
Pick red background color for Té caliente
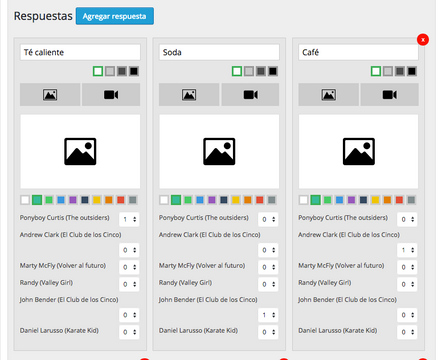pyautogui.click(x=121, y=200)
